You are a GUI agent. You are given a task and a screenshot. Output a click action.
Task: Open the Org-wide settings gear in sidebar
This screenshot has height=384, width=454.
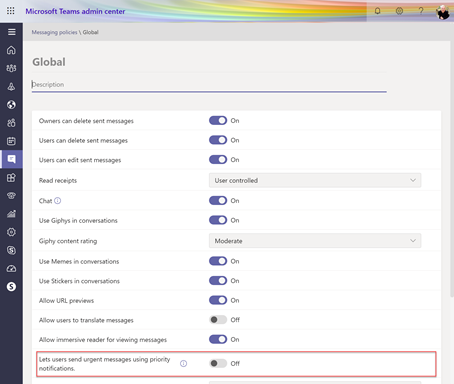point(11,232)
